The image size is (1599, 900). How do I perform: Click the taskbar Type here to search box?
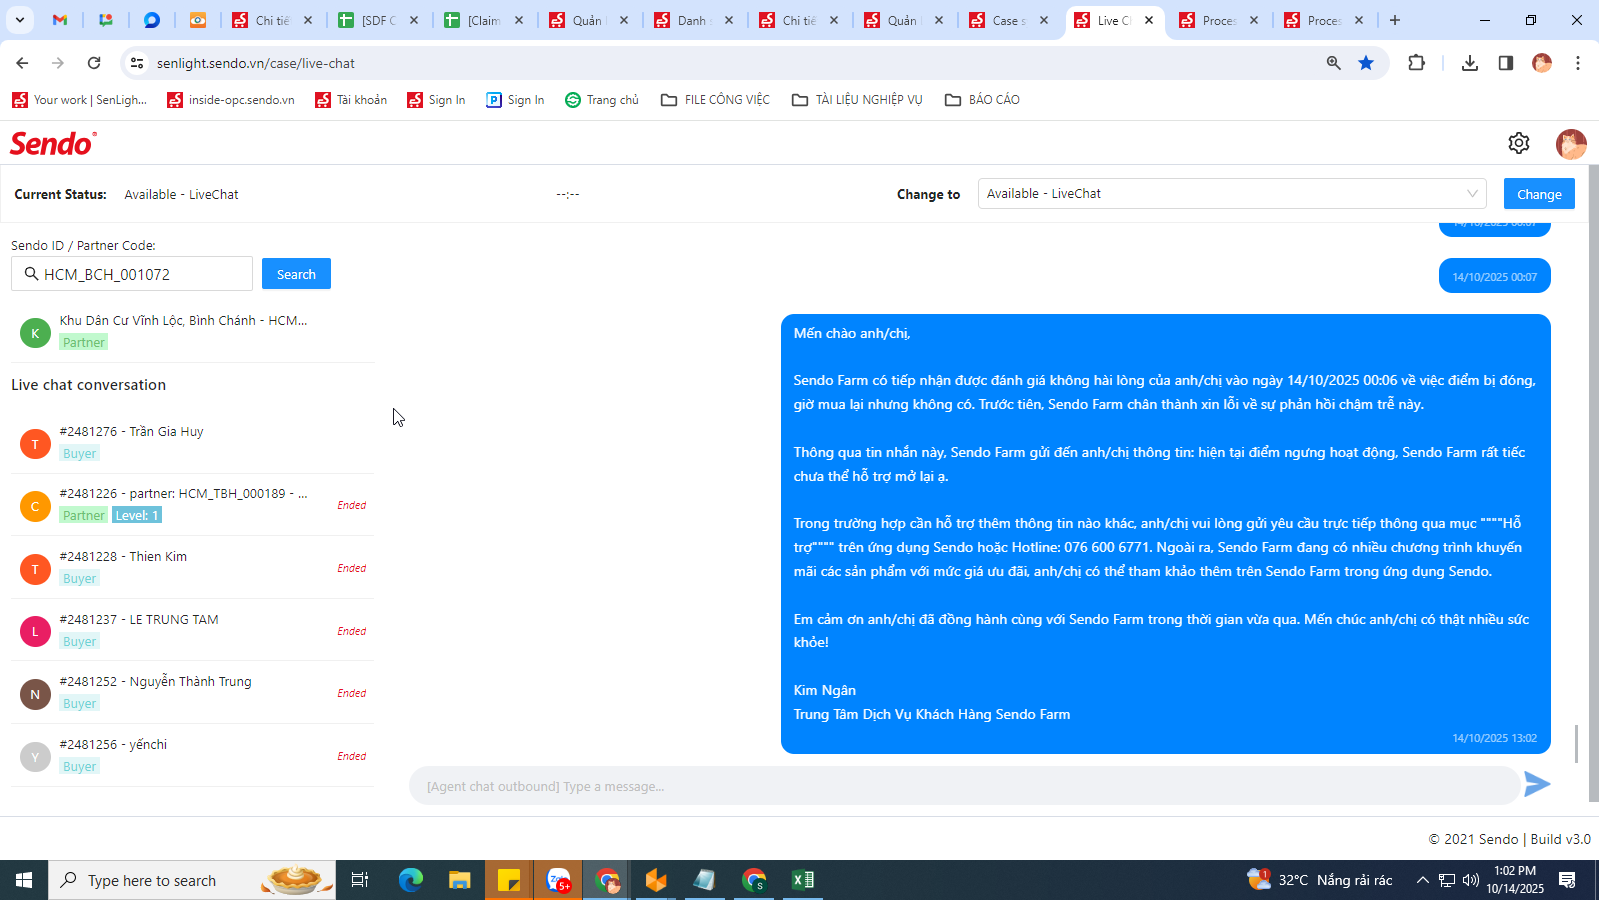192,880
